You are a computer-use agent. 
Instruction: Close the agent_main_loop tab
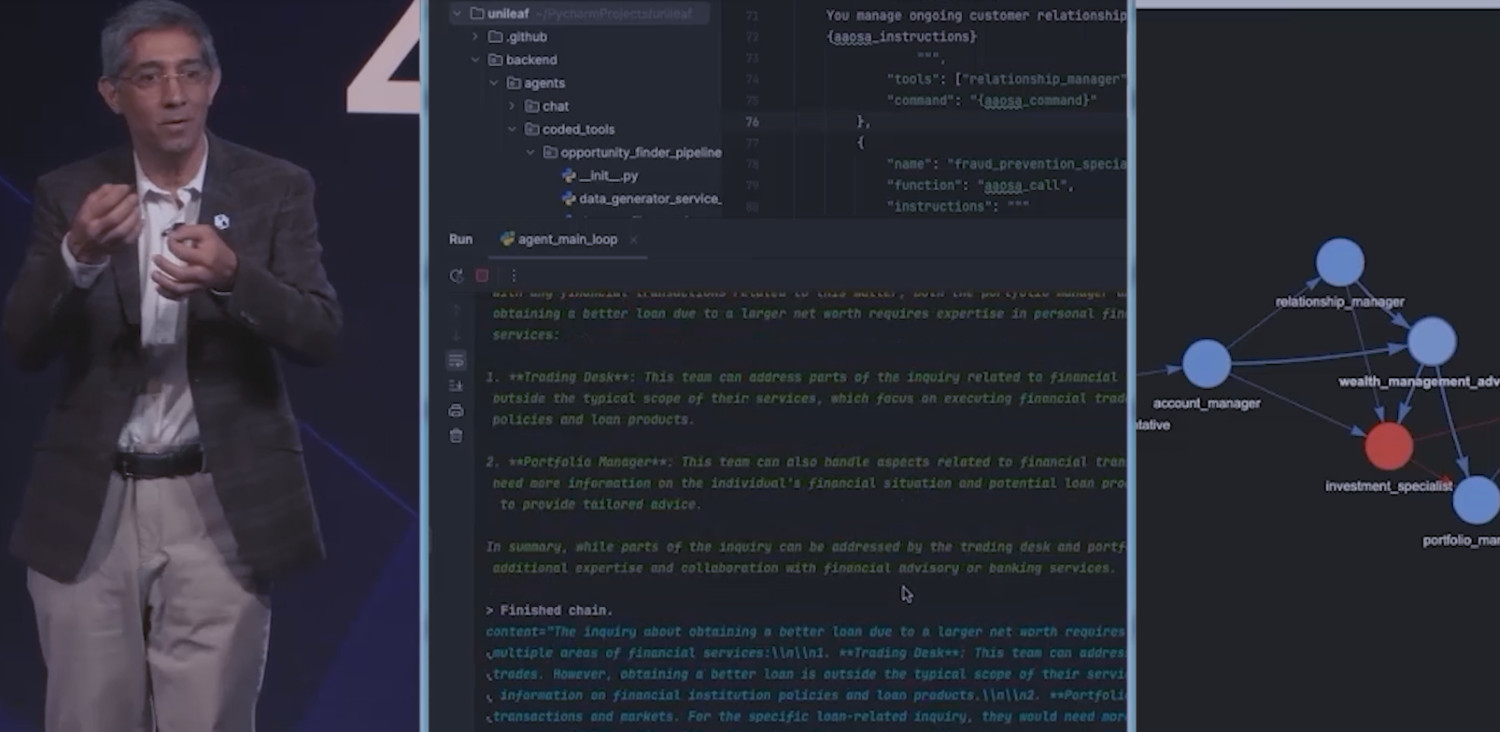click(x=633, y=240)
